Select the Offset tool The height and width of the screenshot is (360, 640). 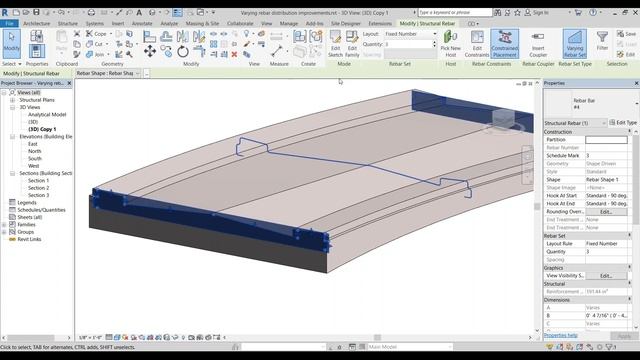click(166, 36)
